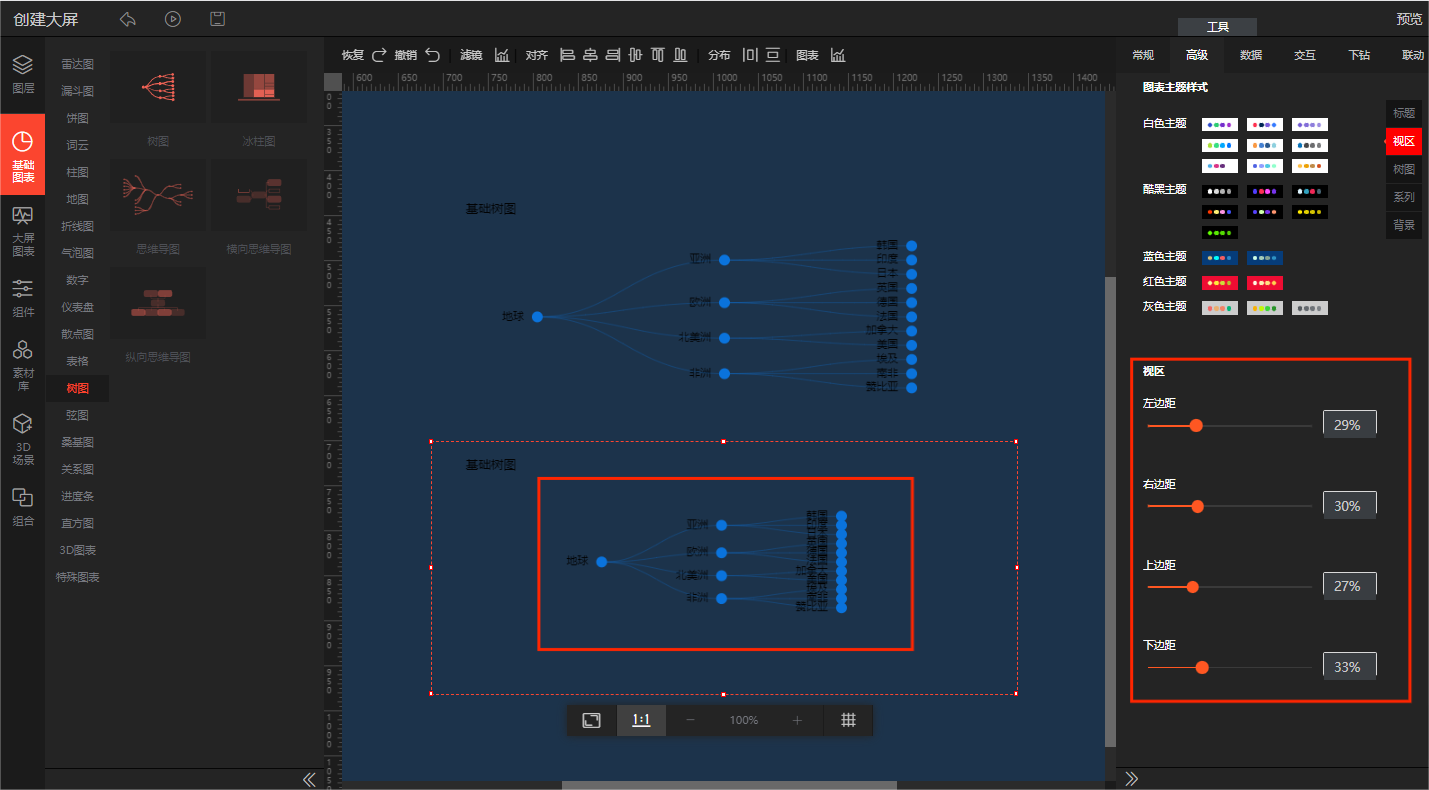Screen dimensions: 1429x790
Task: Open the 素材库 material library
Action: (x=22, y=365)
